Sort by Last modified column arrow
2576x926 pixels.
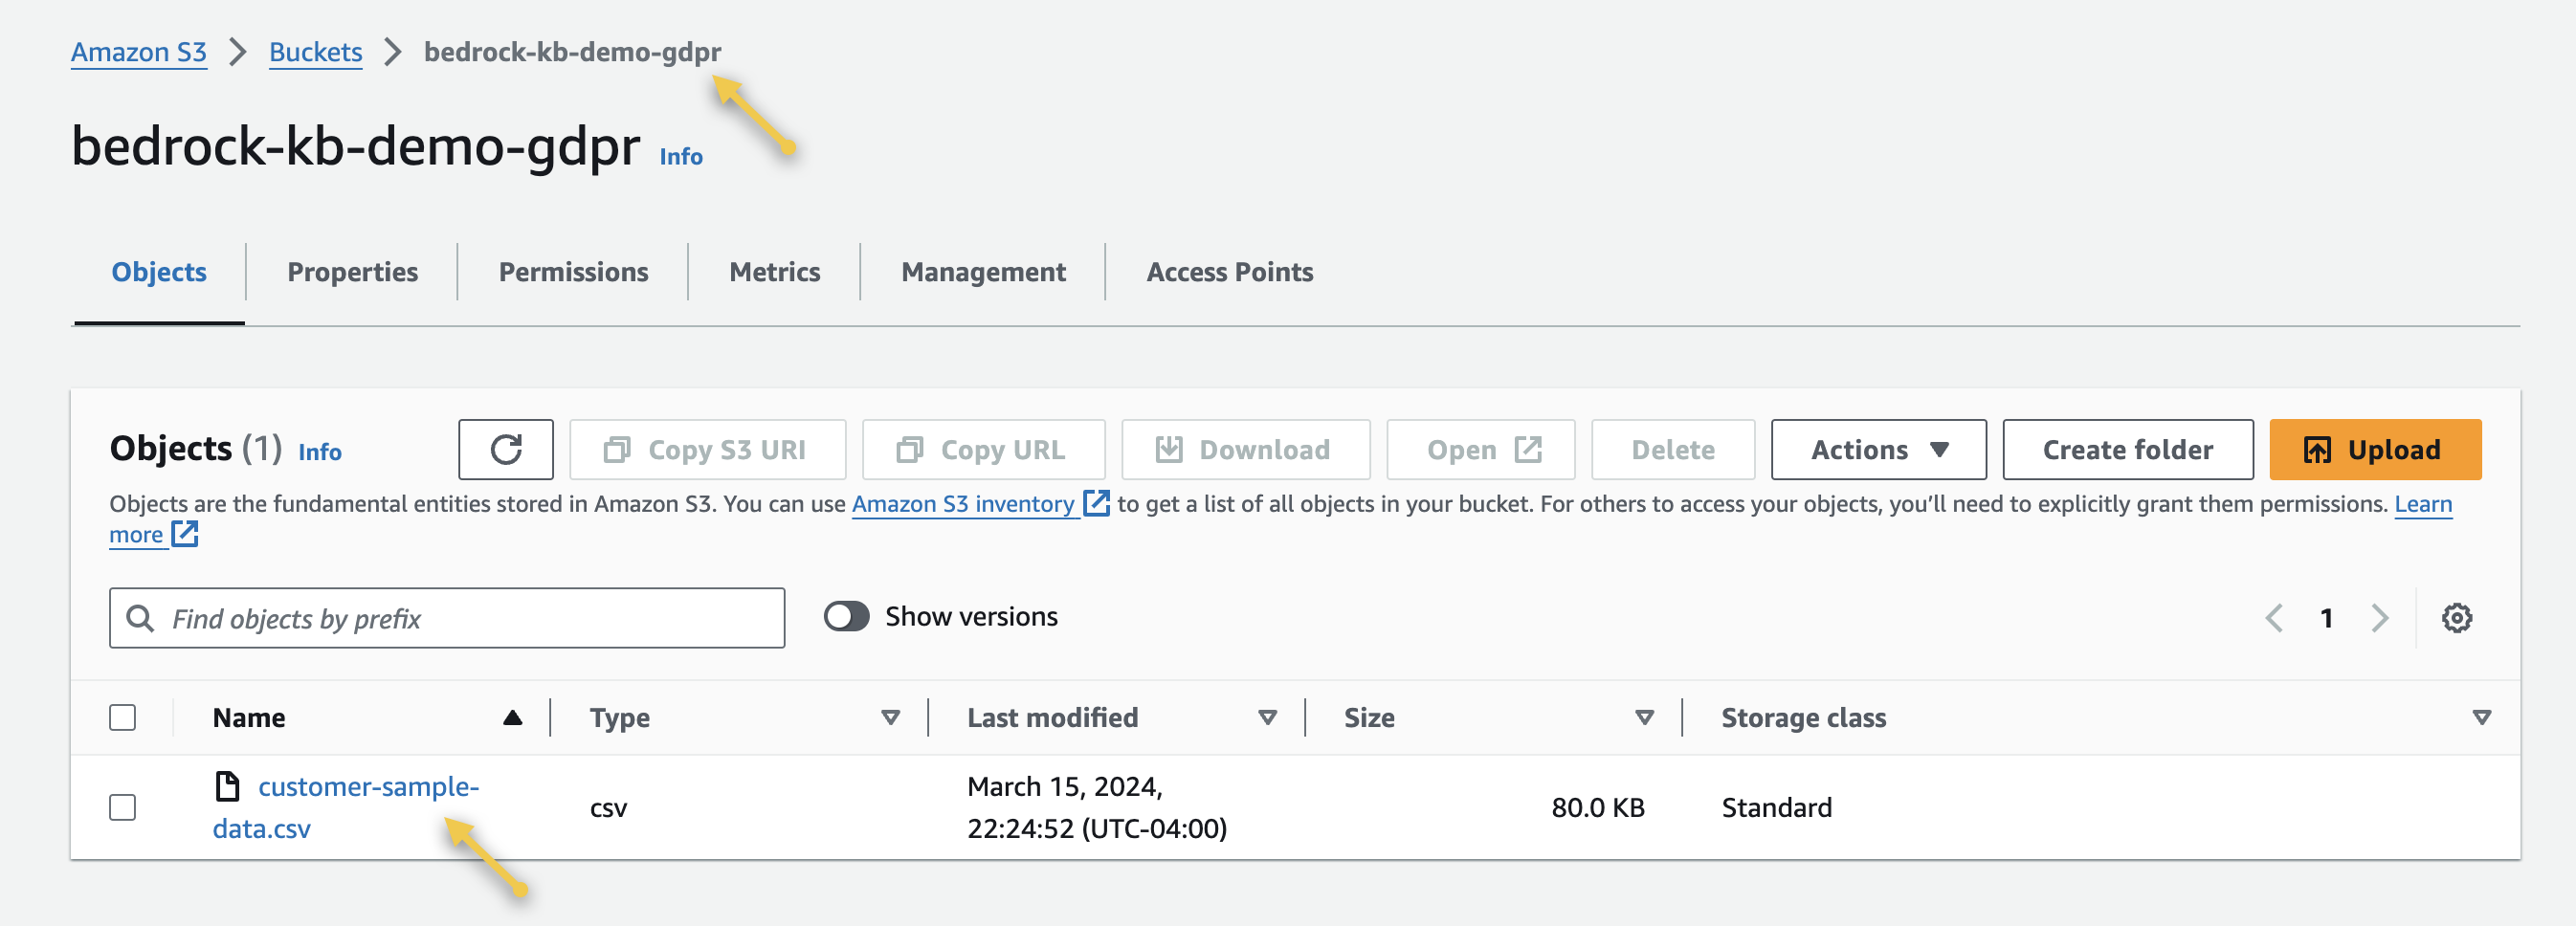[1267, 718]
